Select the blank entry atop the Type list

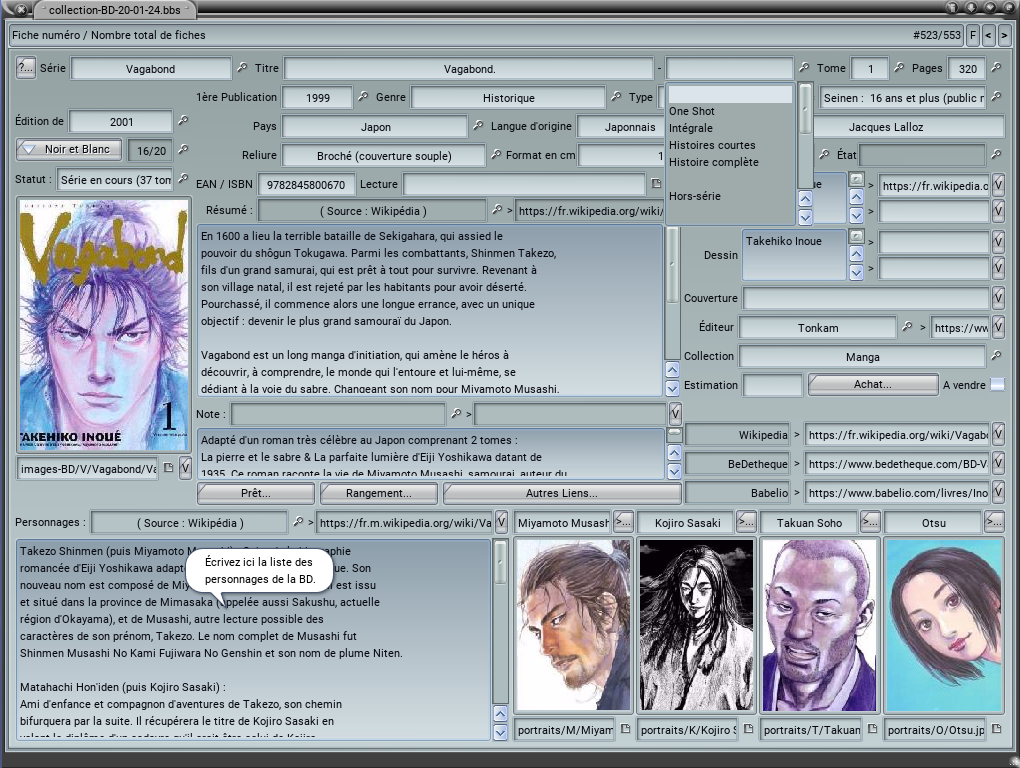click(730, 94)
